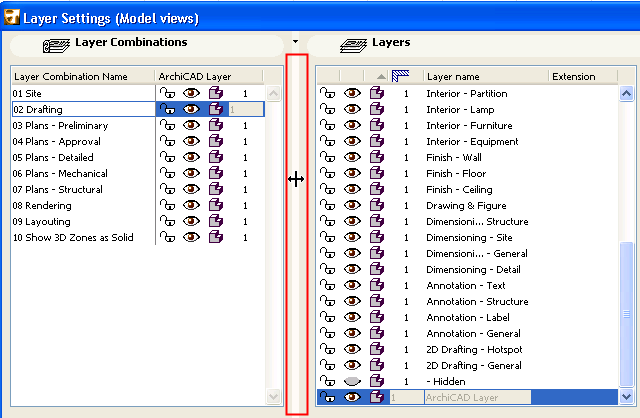This screenshot has height=418, width=640.
Task: Click the Layer name column header
Action: [x=486, y=76]
